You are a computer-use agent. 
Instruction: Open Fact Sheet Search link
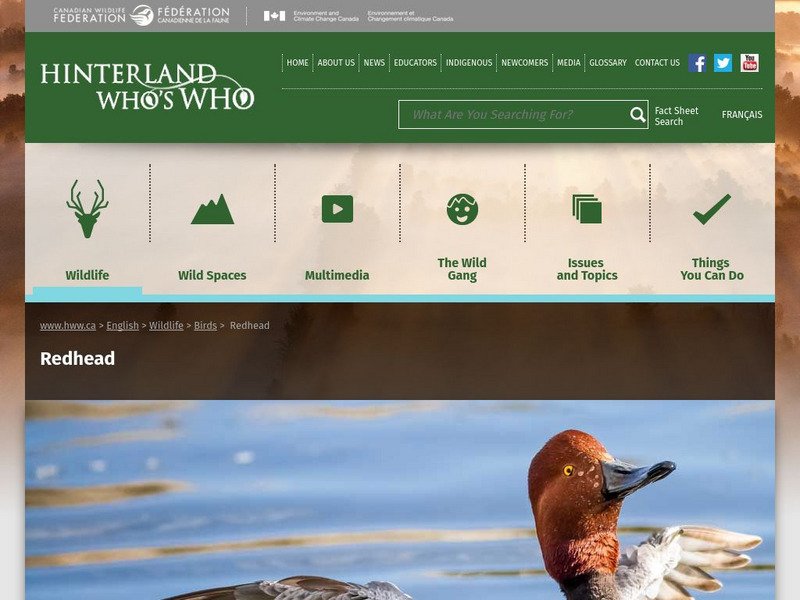(676, 116)
